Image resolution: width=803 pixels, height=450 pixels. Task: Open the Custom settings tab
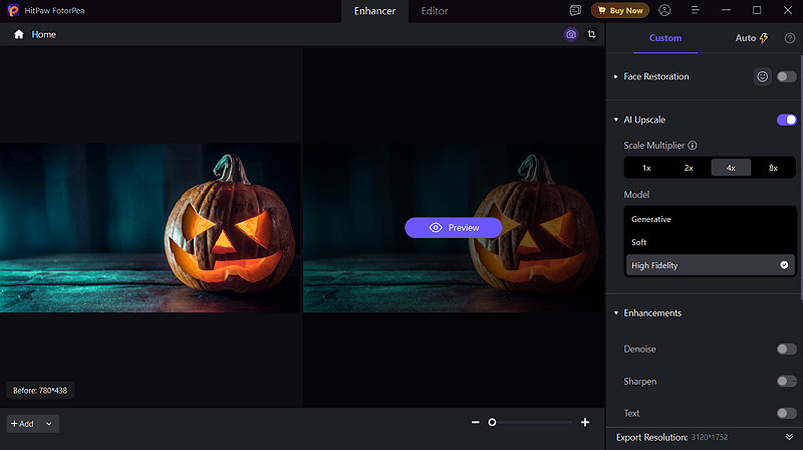click(x=665, y=38)
